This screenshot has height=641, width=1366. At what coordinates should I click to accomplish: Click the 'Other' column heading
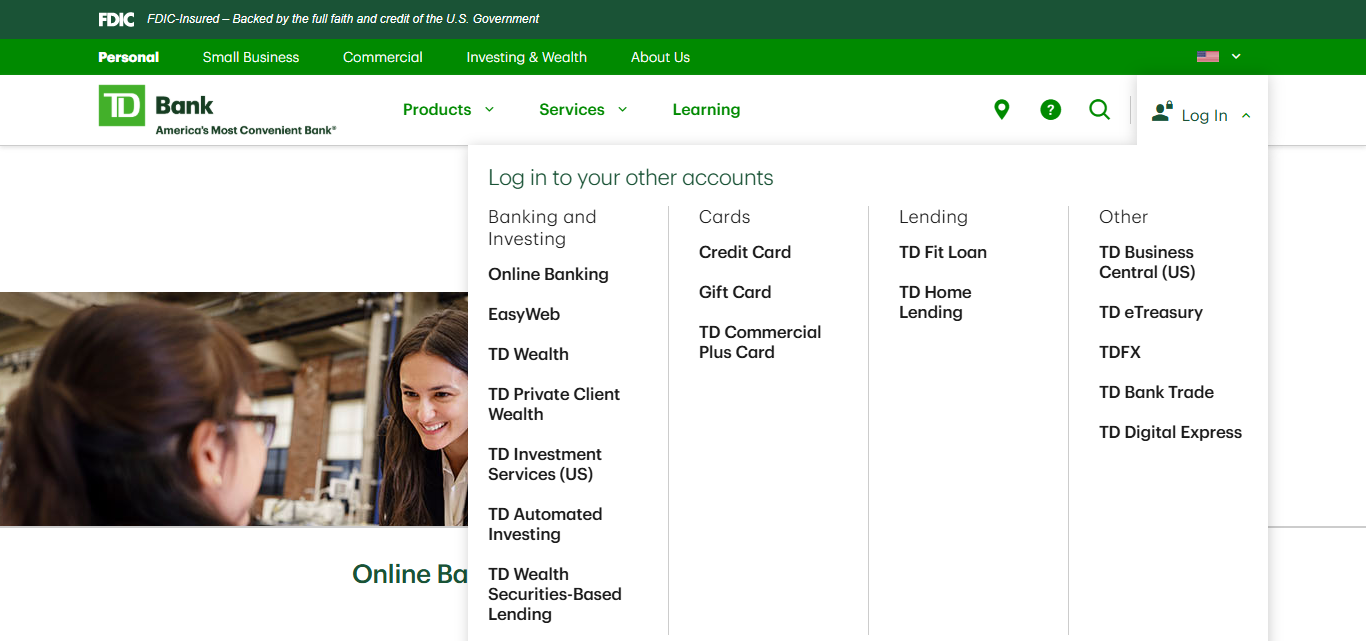[1123, 217]
